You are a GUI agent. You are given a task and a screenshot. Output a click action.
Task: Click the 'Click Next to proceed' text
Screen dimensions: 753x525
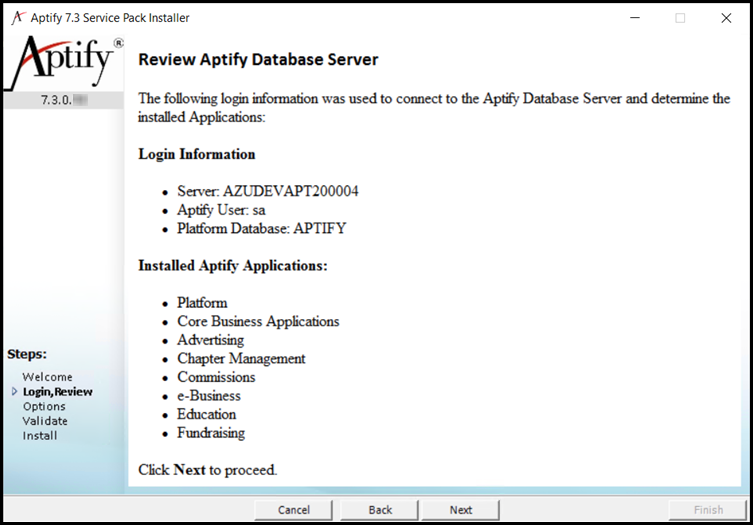[207, 470]
